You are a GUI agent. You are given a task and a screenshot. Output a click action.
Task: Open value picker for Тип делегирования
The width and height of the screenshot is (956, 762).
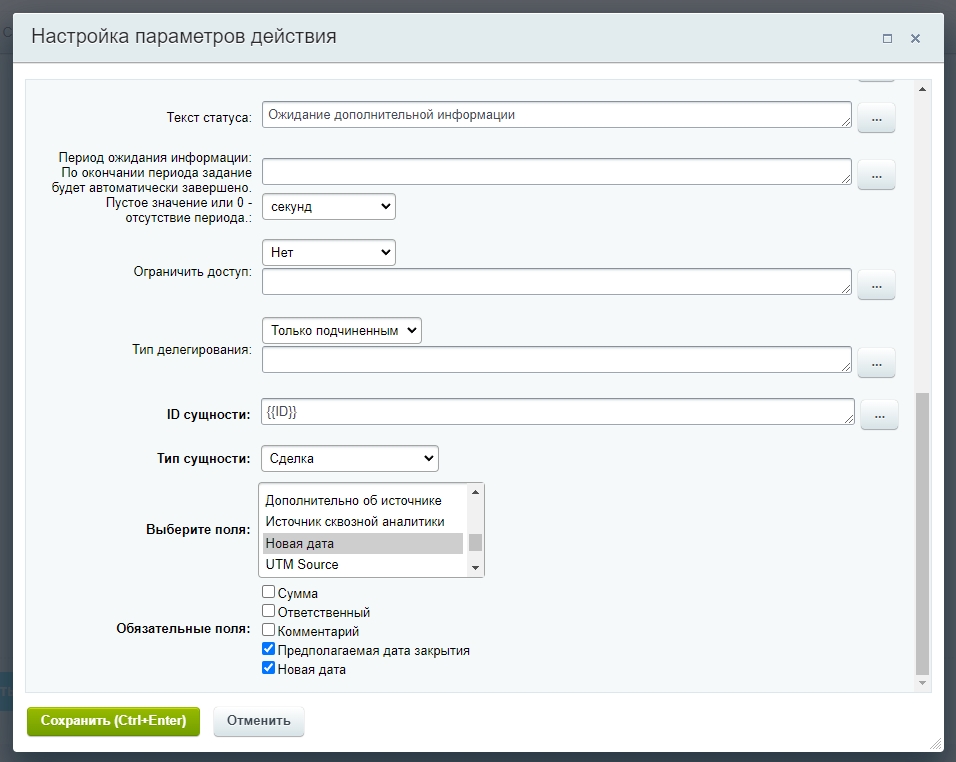click(876, 363)
